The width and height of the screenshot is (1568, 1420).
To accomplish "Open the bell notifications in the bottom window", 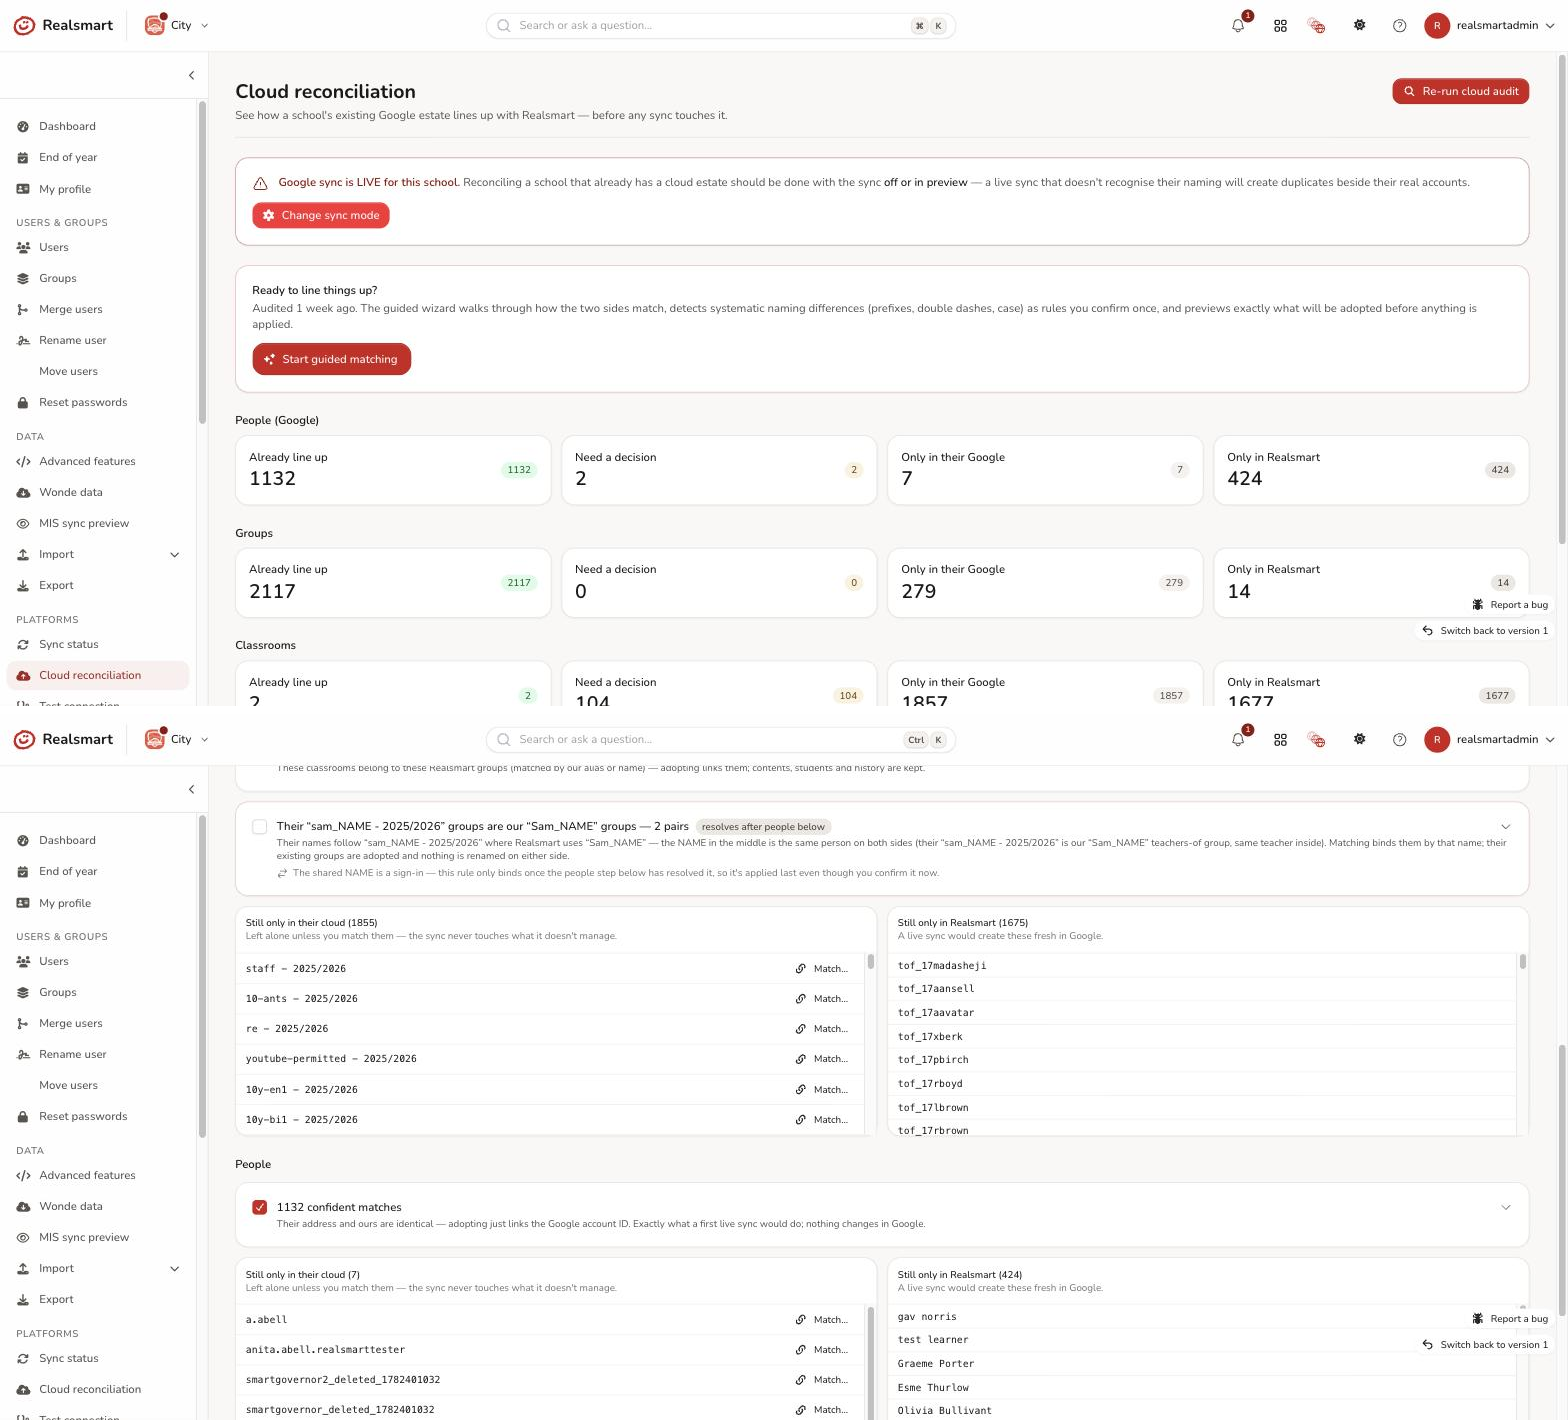I will pos(1238,739).
